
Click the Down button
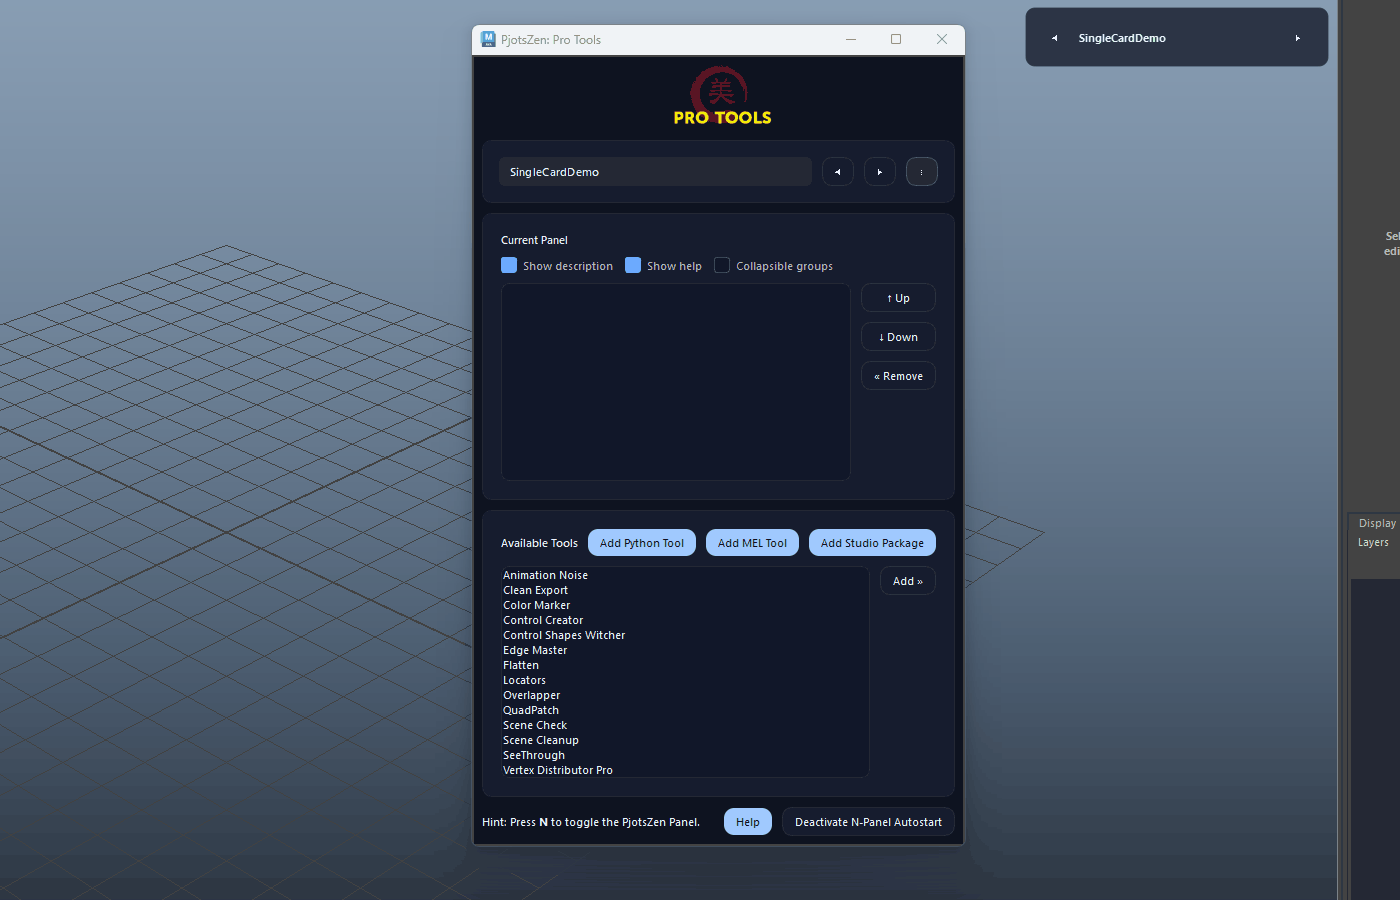click(x=898, y=337)
